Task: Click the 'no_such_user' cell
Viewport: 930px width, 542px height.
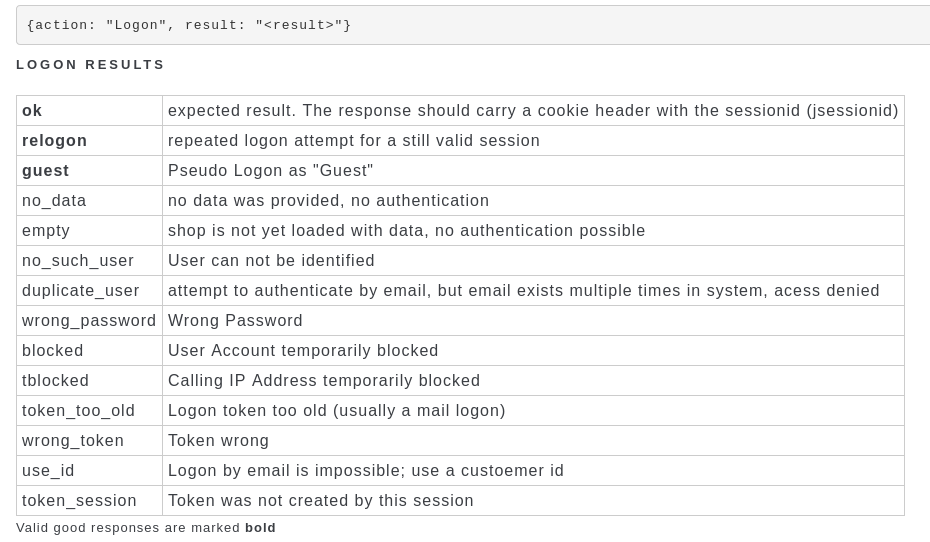Action: pyautogui.click(x=90, y=261)
